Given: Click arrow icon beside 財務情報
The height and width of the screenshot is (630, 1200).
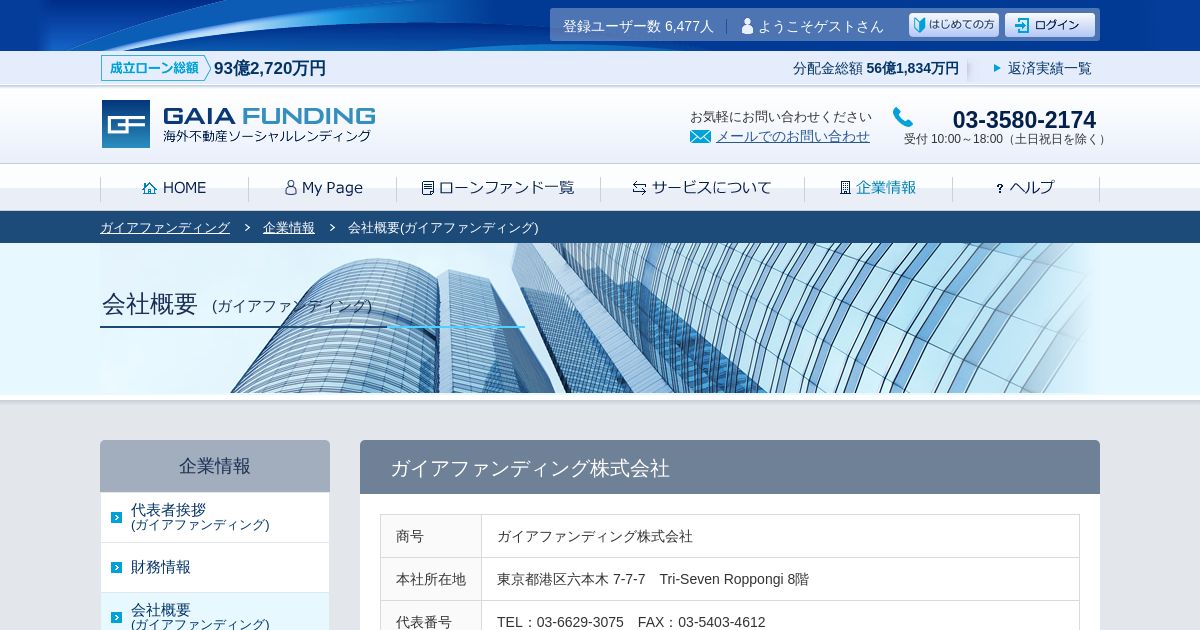Looking at the screenshot, I should click(116, 567).
